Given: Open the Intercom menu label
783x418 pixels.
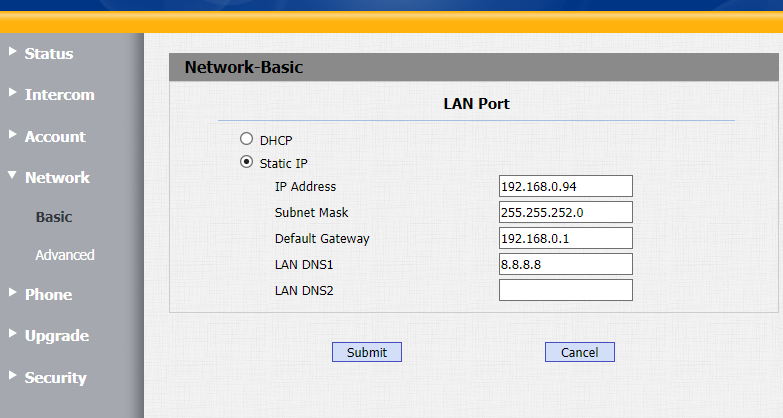Looking at the screenshot, I should point(60,95).
